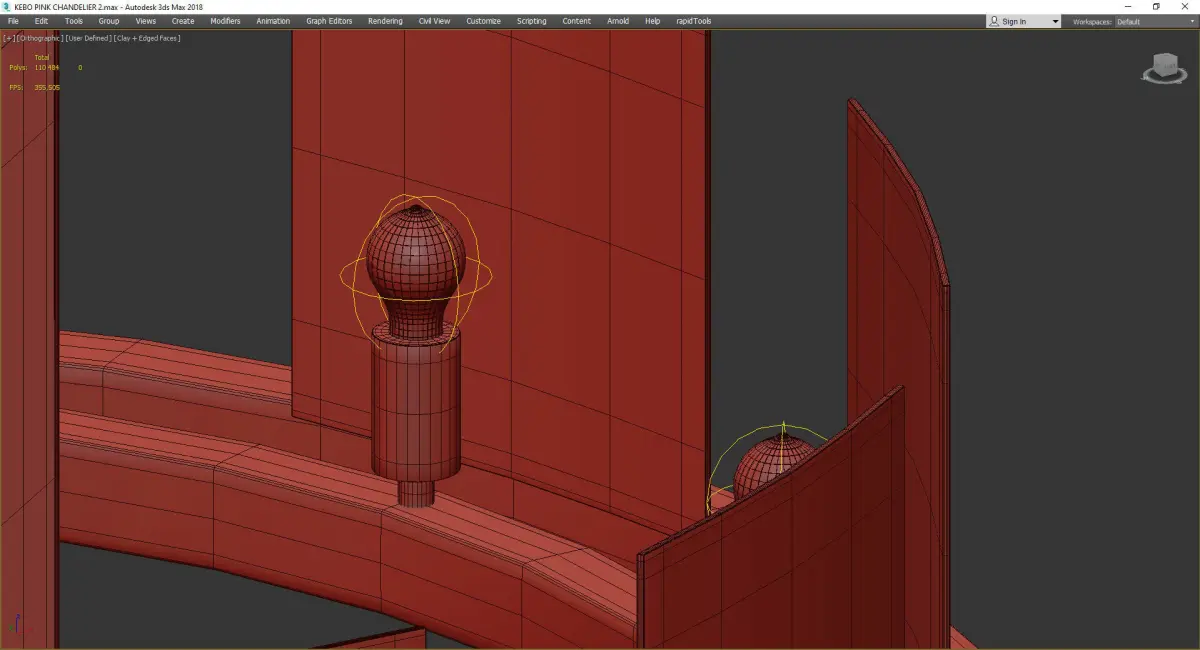Open the Group menu
1200x650 pixels.
pos(109,21)
